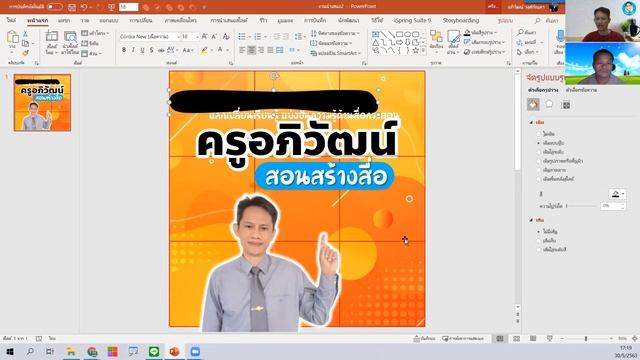The width and height of the screenshot is (640, 360).
Task: Click the Reuse Slides icon
Action: [70, 37]
